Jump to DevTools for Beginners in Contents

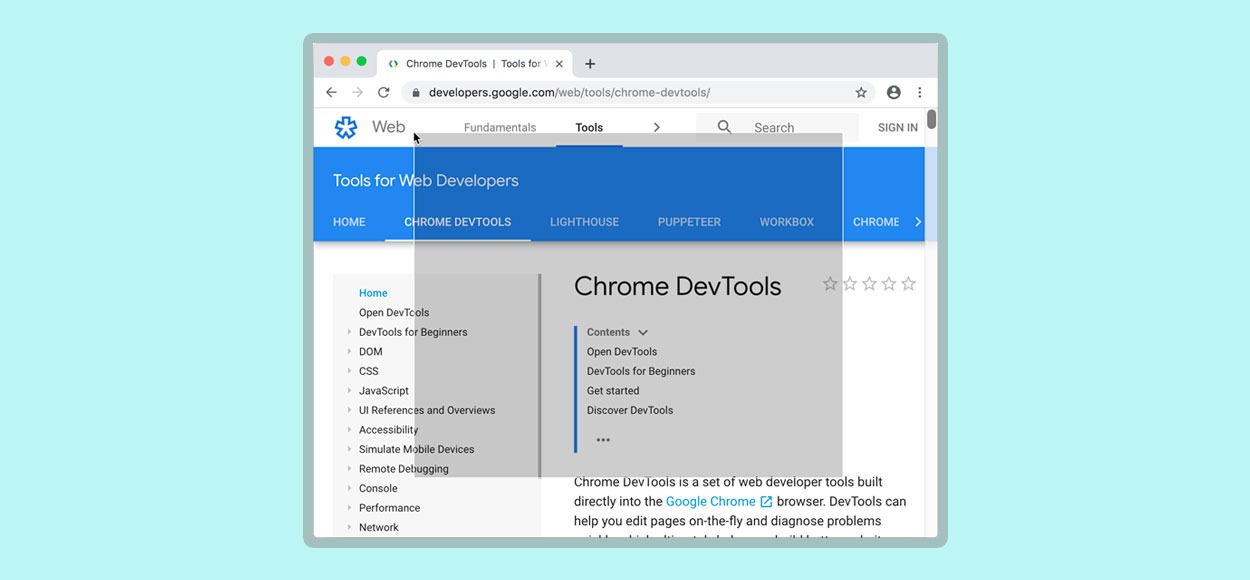pyautogui.click(x=641, y=371)
